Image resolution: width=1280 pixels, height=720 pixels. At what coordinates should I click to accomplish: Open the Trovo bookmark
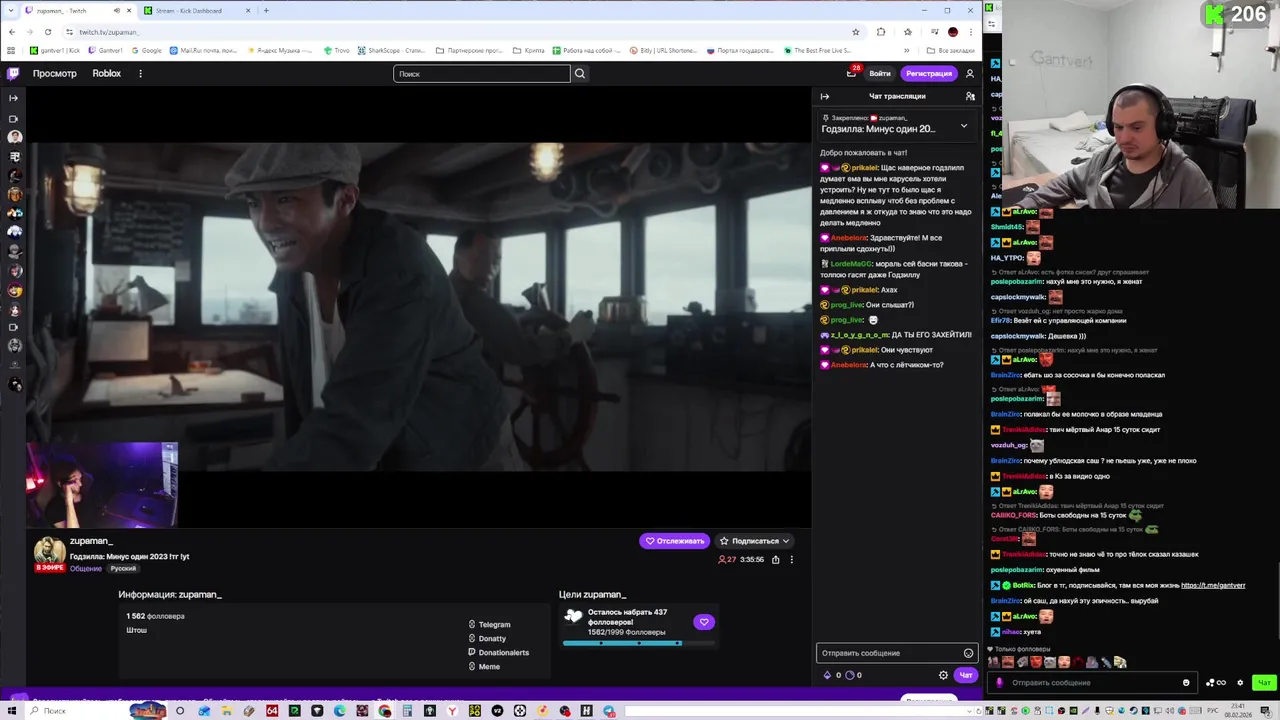[x=337, y=50]
